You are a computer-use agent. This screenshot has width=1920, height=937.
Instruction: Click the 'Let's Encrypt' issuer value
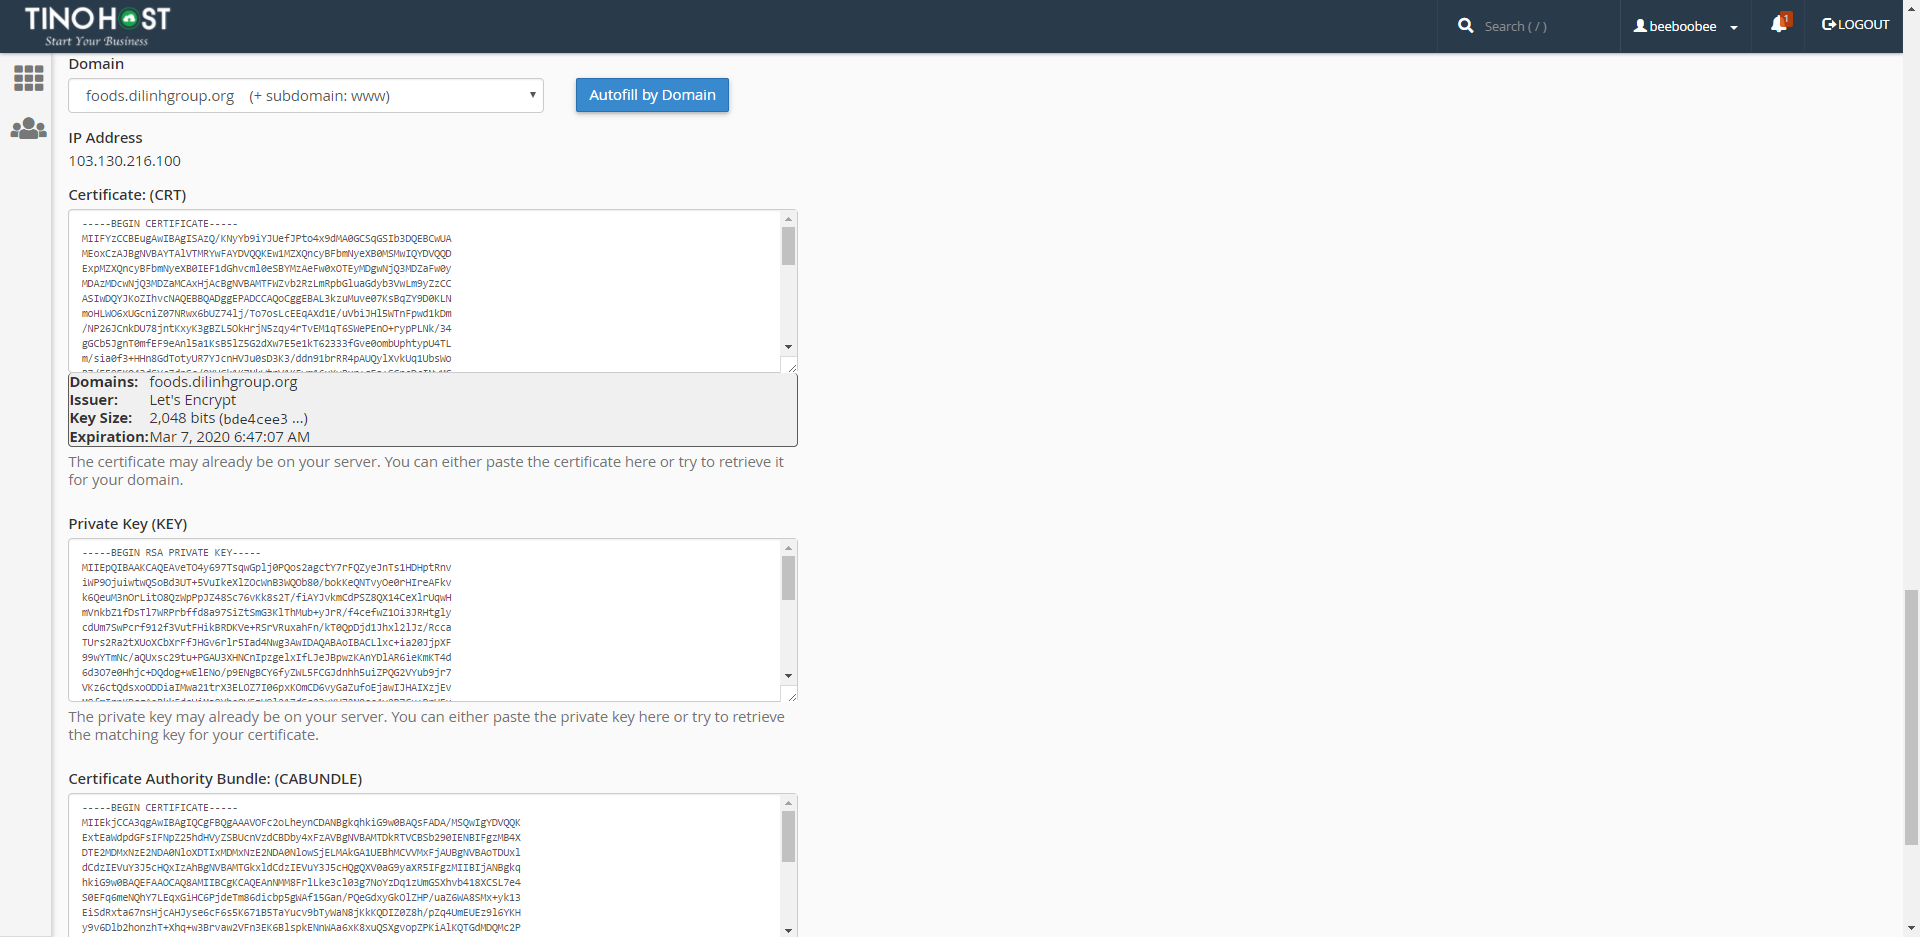coord(193,400)
